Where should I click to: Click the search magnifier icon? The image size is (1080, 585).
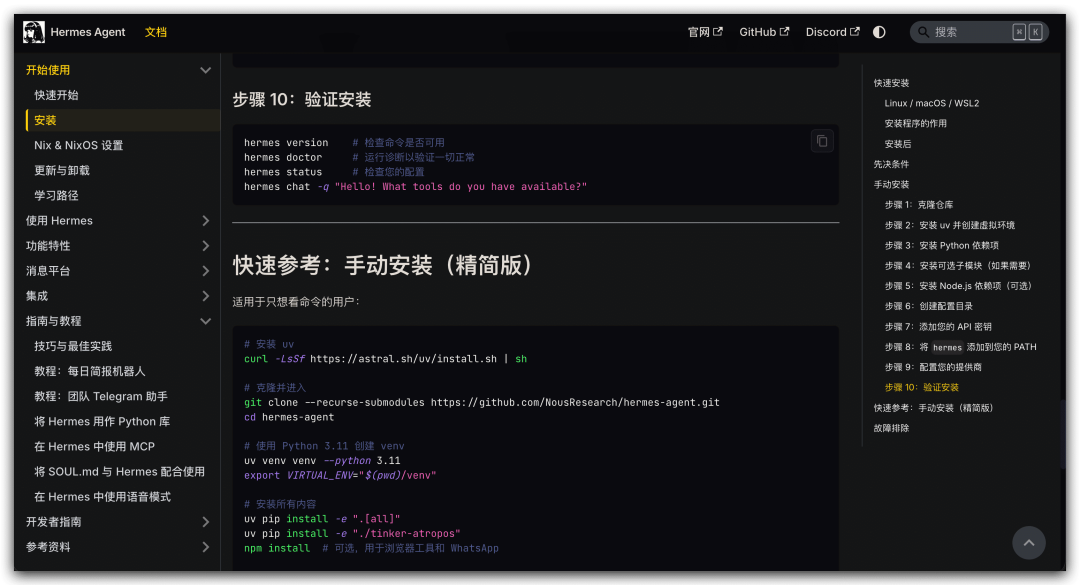coord(923,32)
